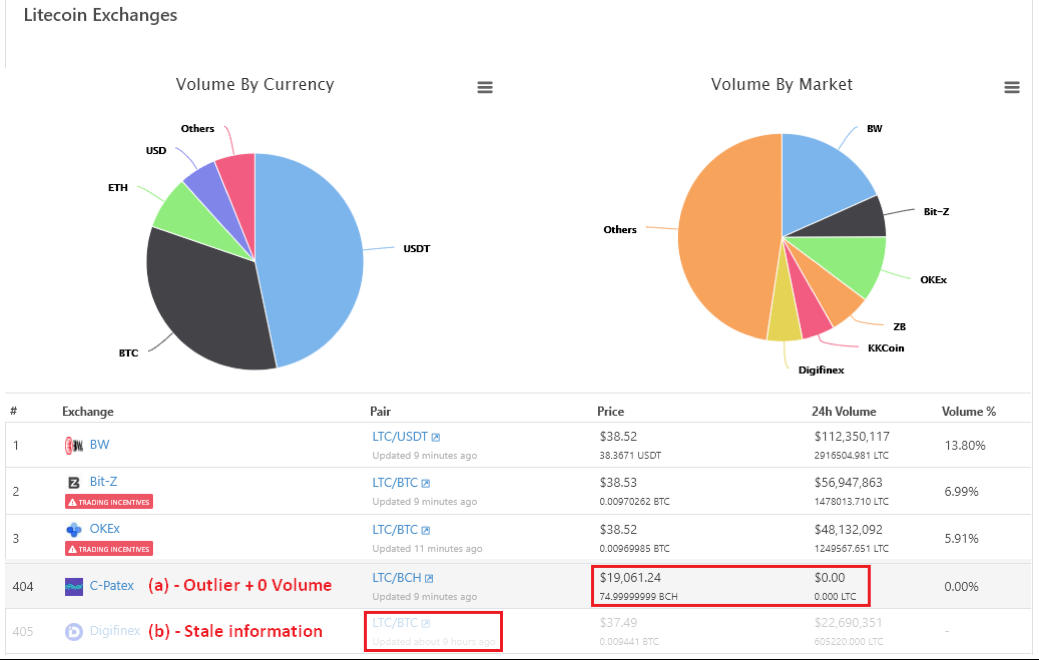This screenshot has height=660, width=1039.
Task: Click the Bit-Z Trading Incentives badge
Action: [x=109, y=502]
